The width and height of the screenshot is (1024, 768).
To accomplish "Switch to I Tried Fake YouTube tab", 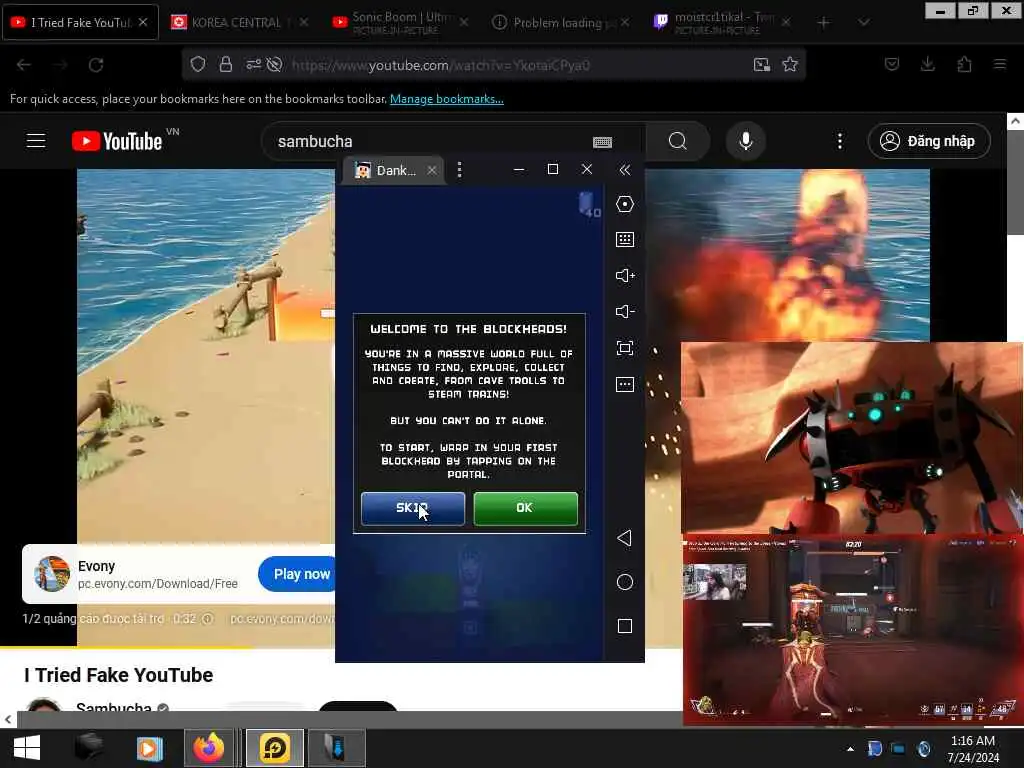I will point(80,22).
